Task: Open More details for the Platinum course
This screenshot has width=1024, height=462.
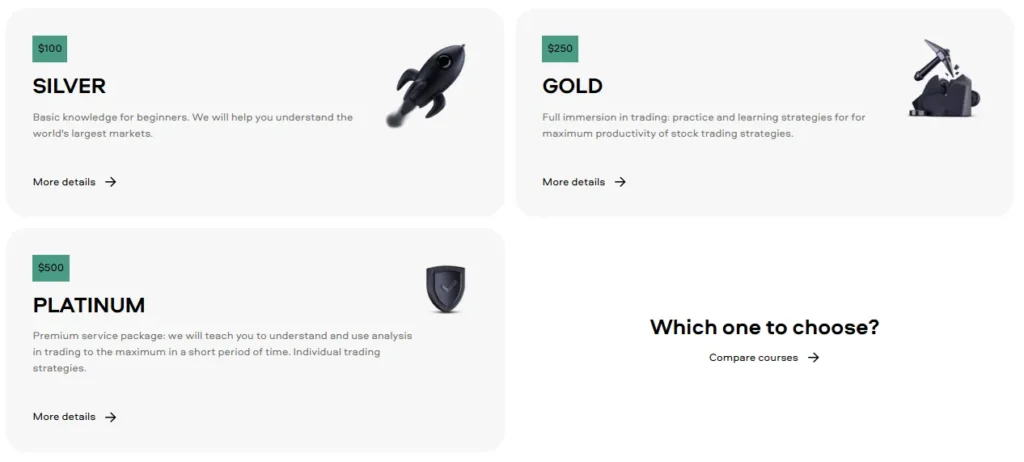Action: pos(64,417)
